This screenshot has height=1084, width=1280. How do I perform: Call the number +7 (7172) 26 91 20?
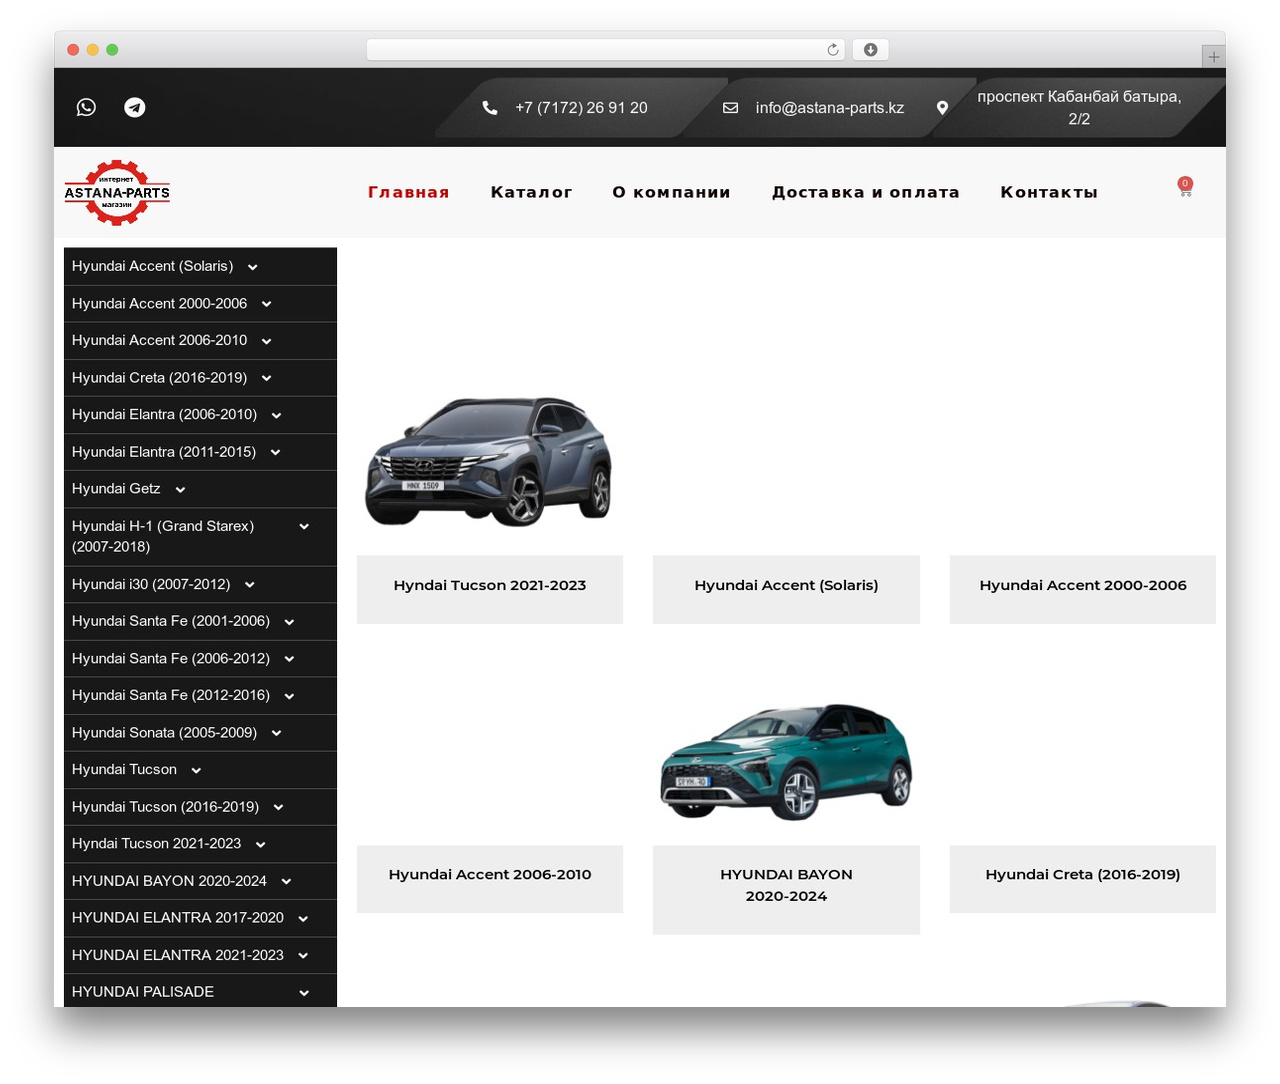[581, 108]
